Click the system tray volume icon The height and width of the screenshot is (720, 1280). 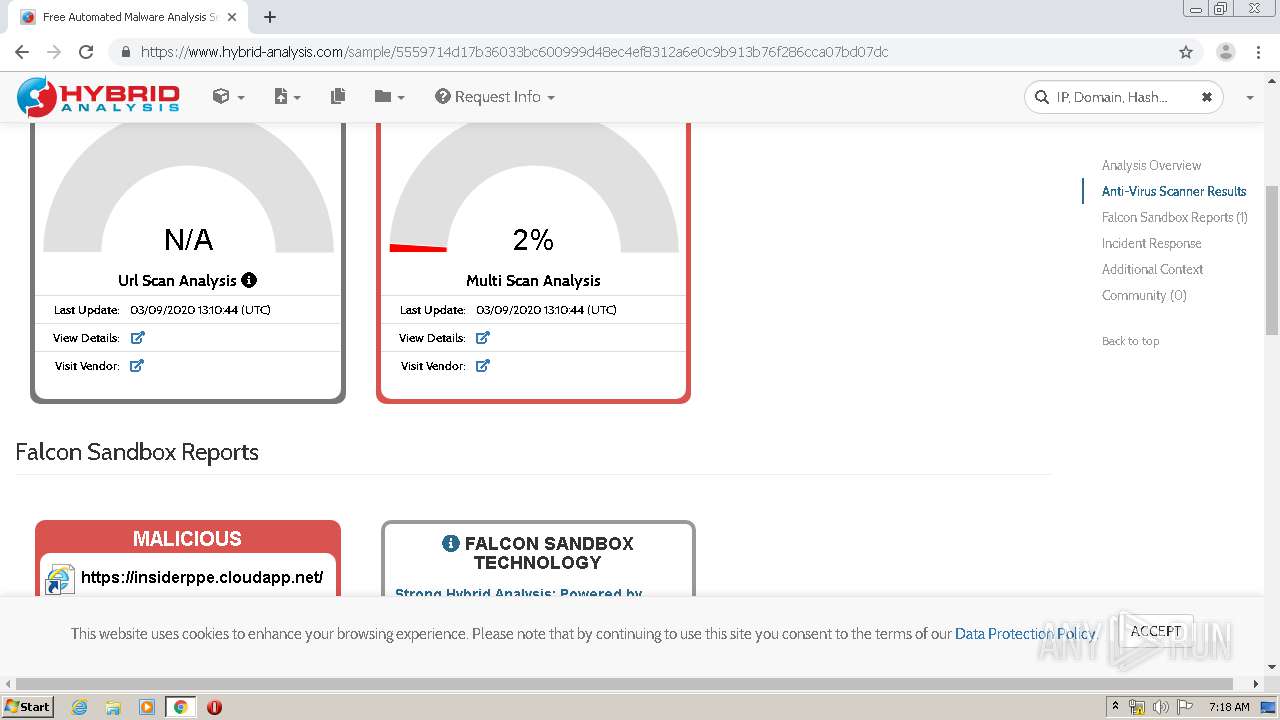pyautogui.click(x=1161, y=707)
